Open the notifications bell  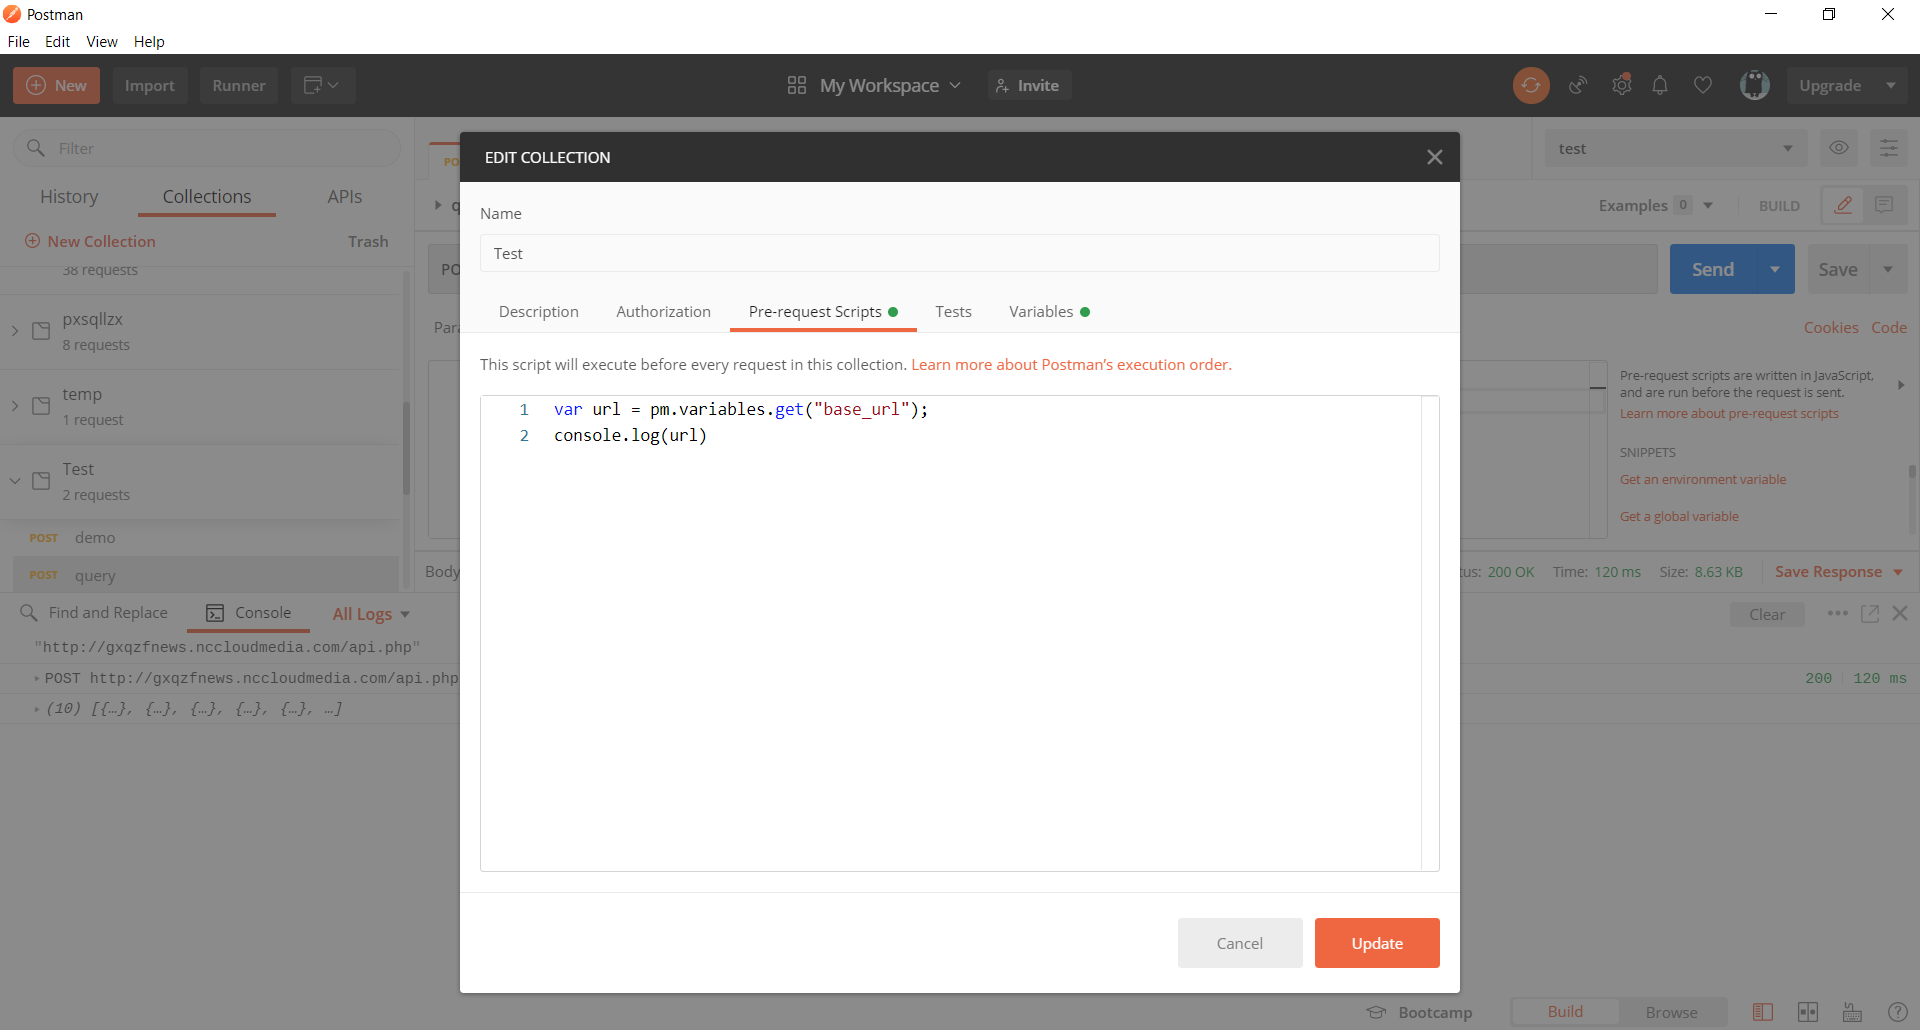[x=1660, y=86]
